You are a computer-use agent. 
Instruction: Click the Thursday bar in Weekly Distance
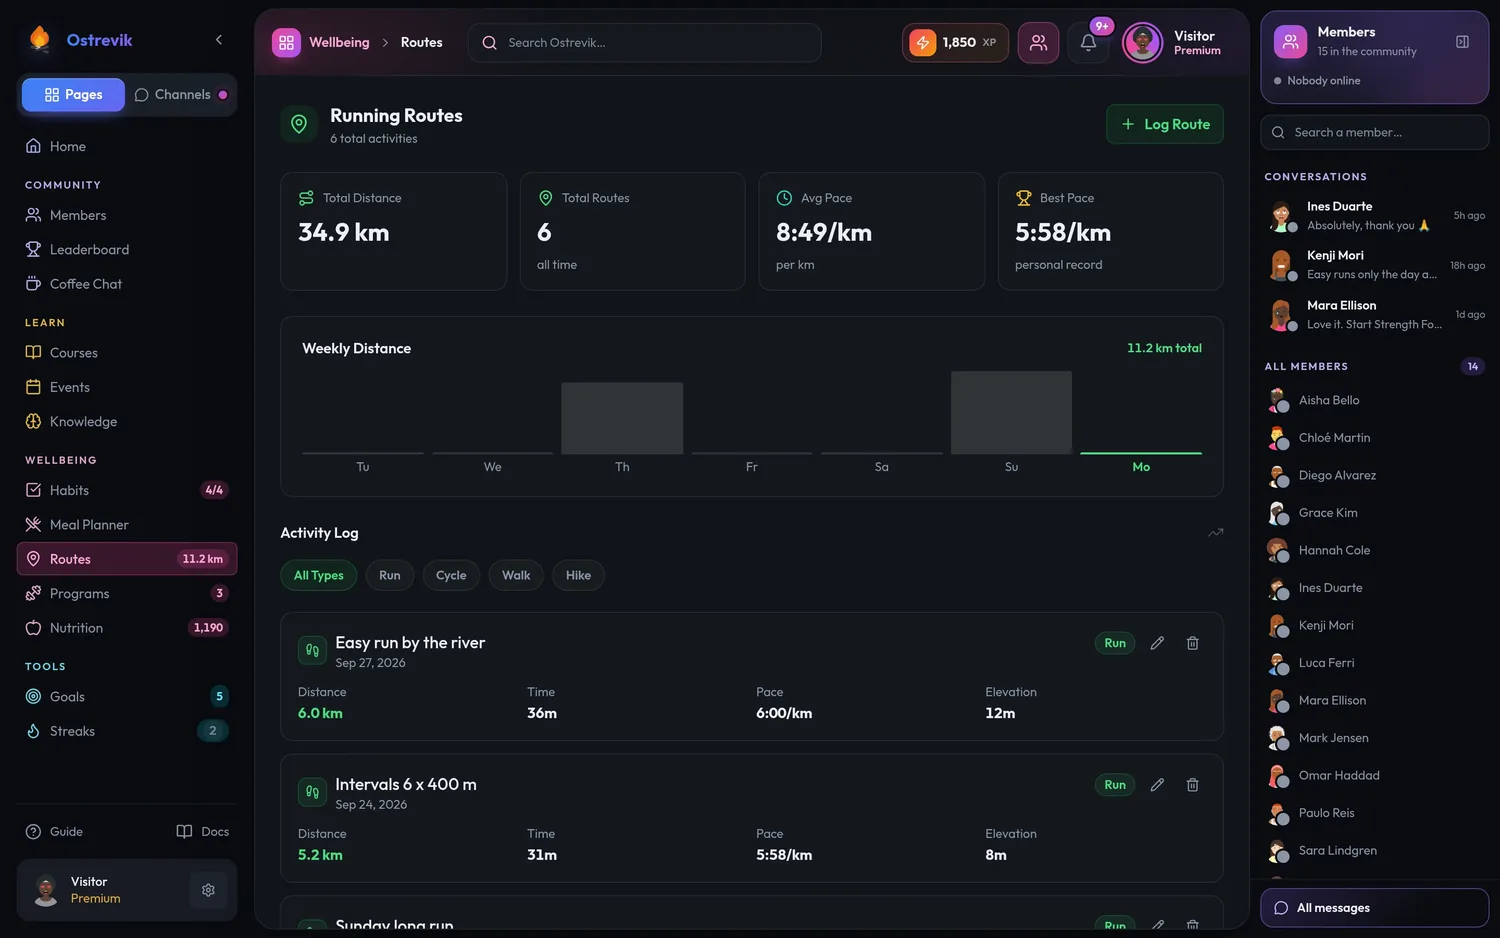tap(622, 418)
